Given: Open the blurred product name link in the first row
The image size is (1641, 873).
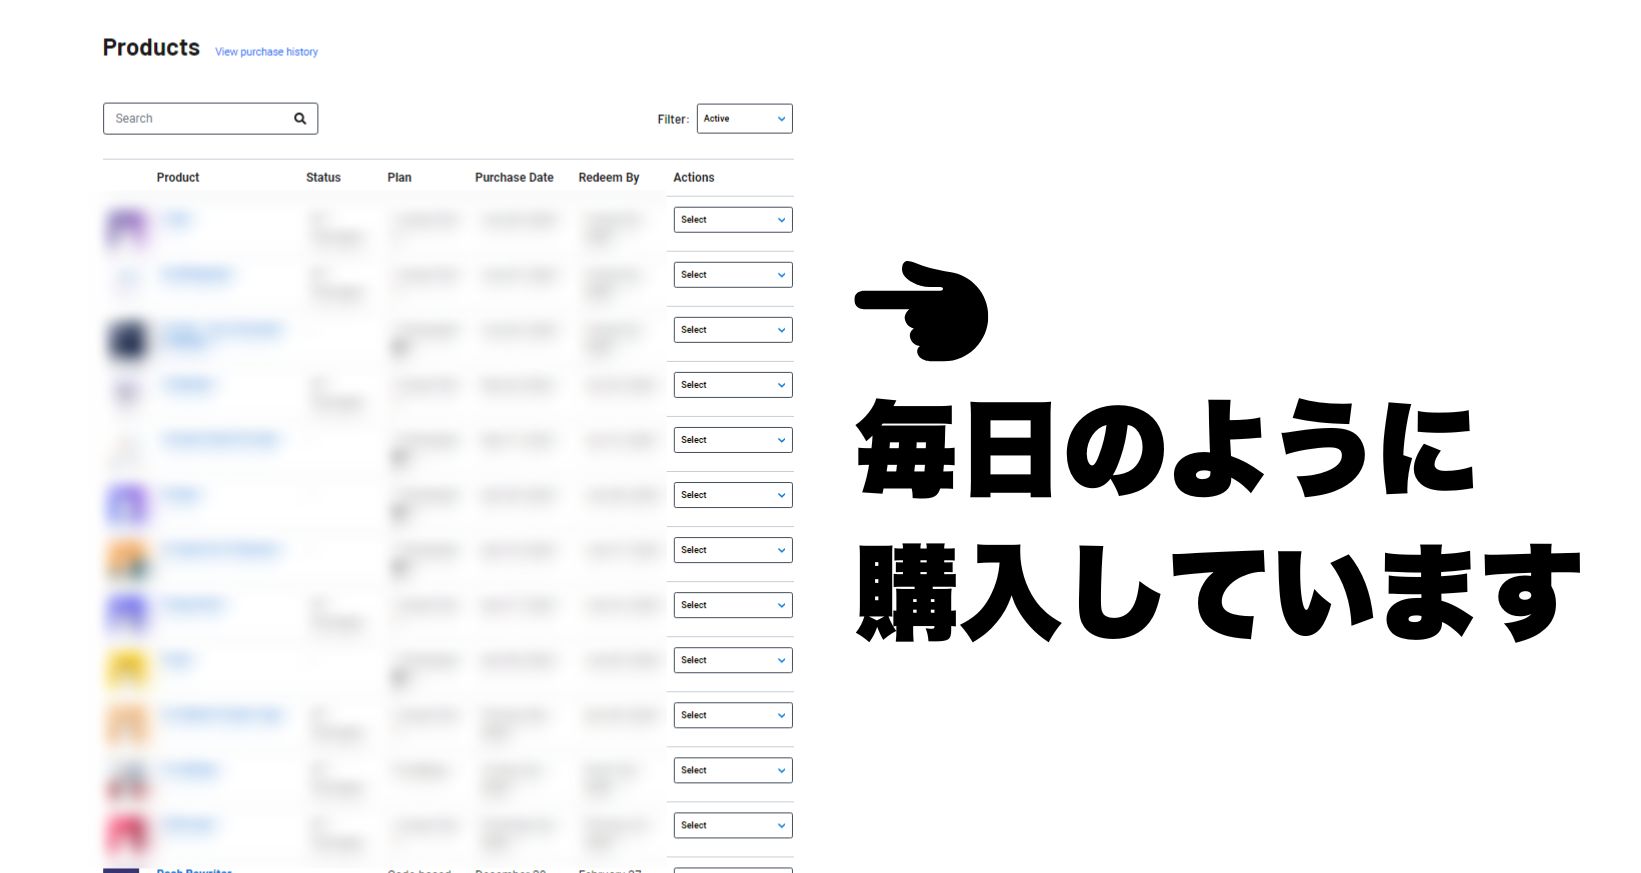Looking at the screenshot, I should (x=177, y=219).
